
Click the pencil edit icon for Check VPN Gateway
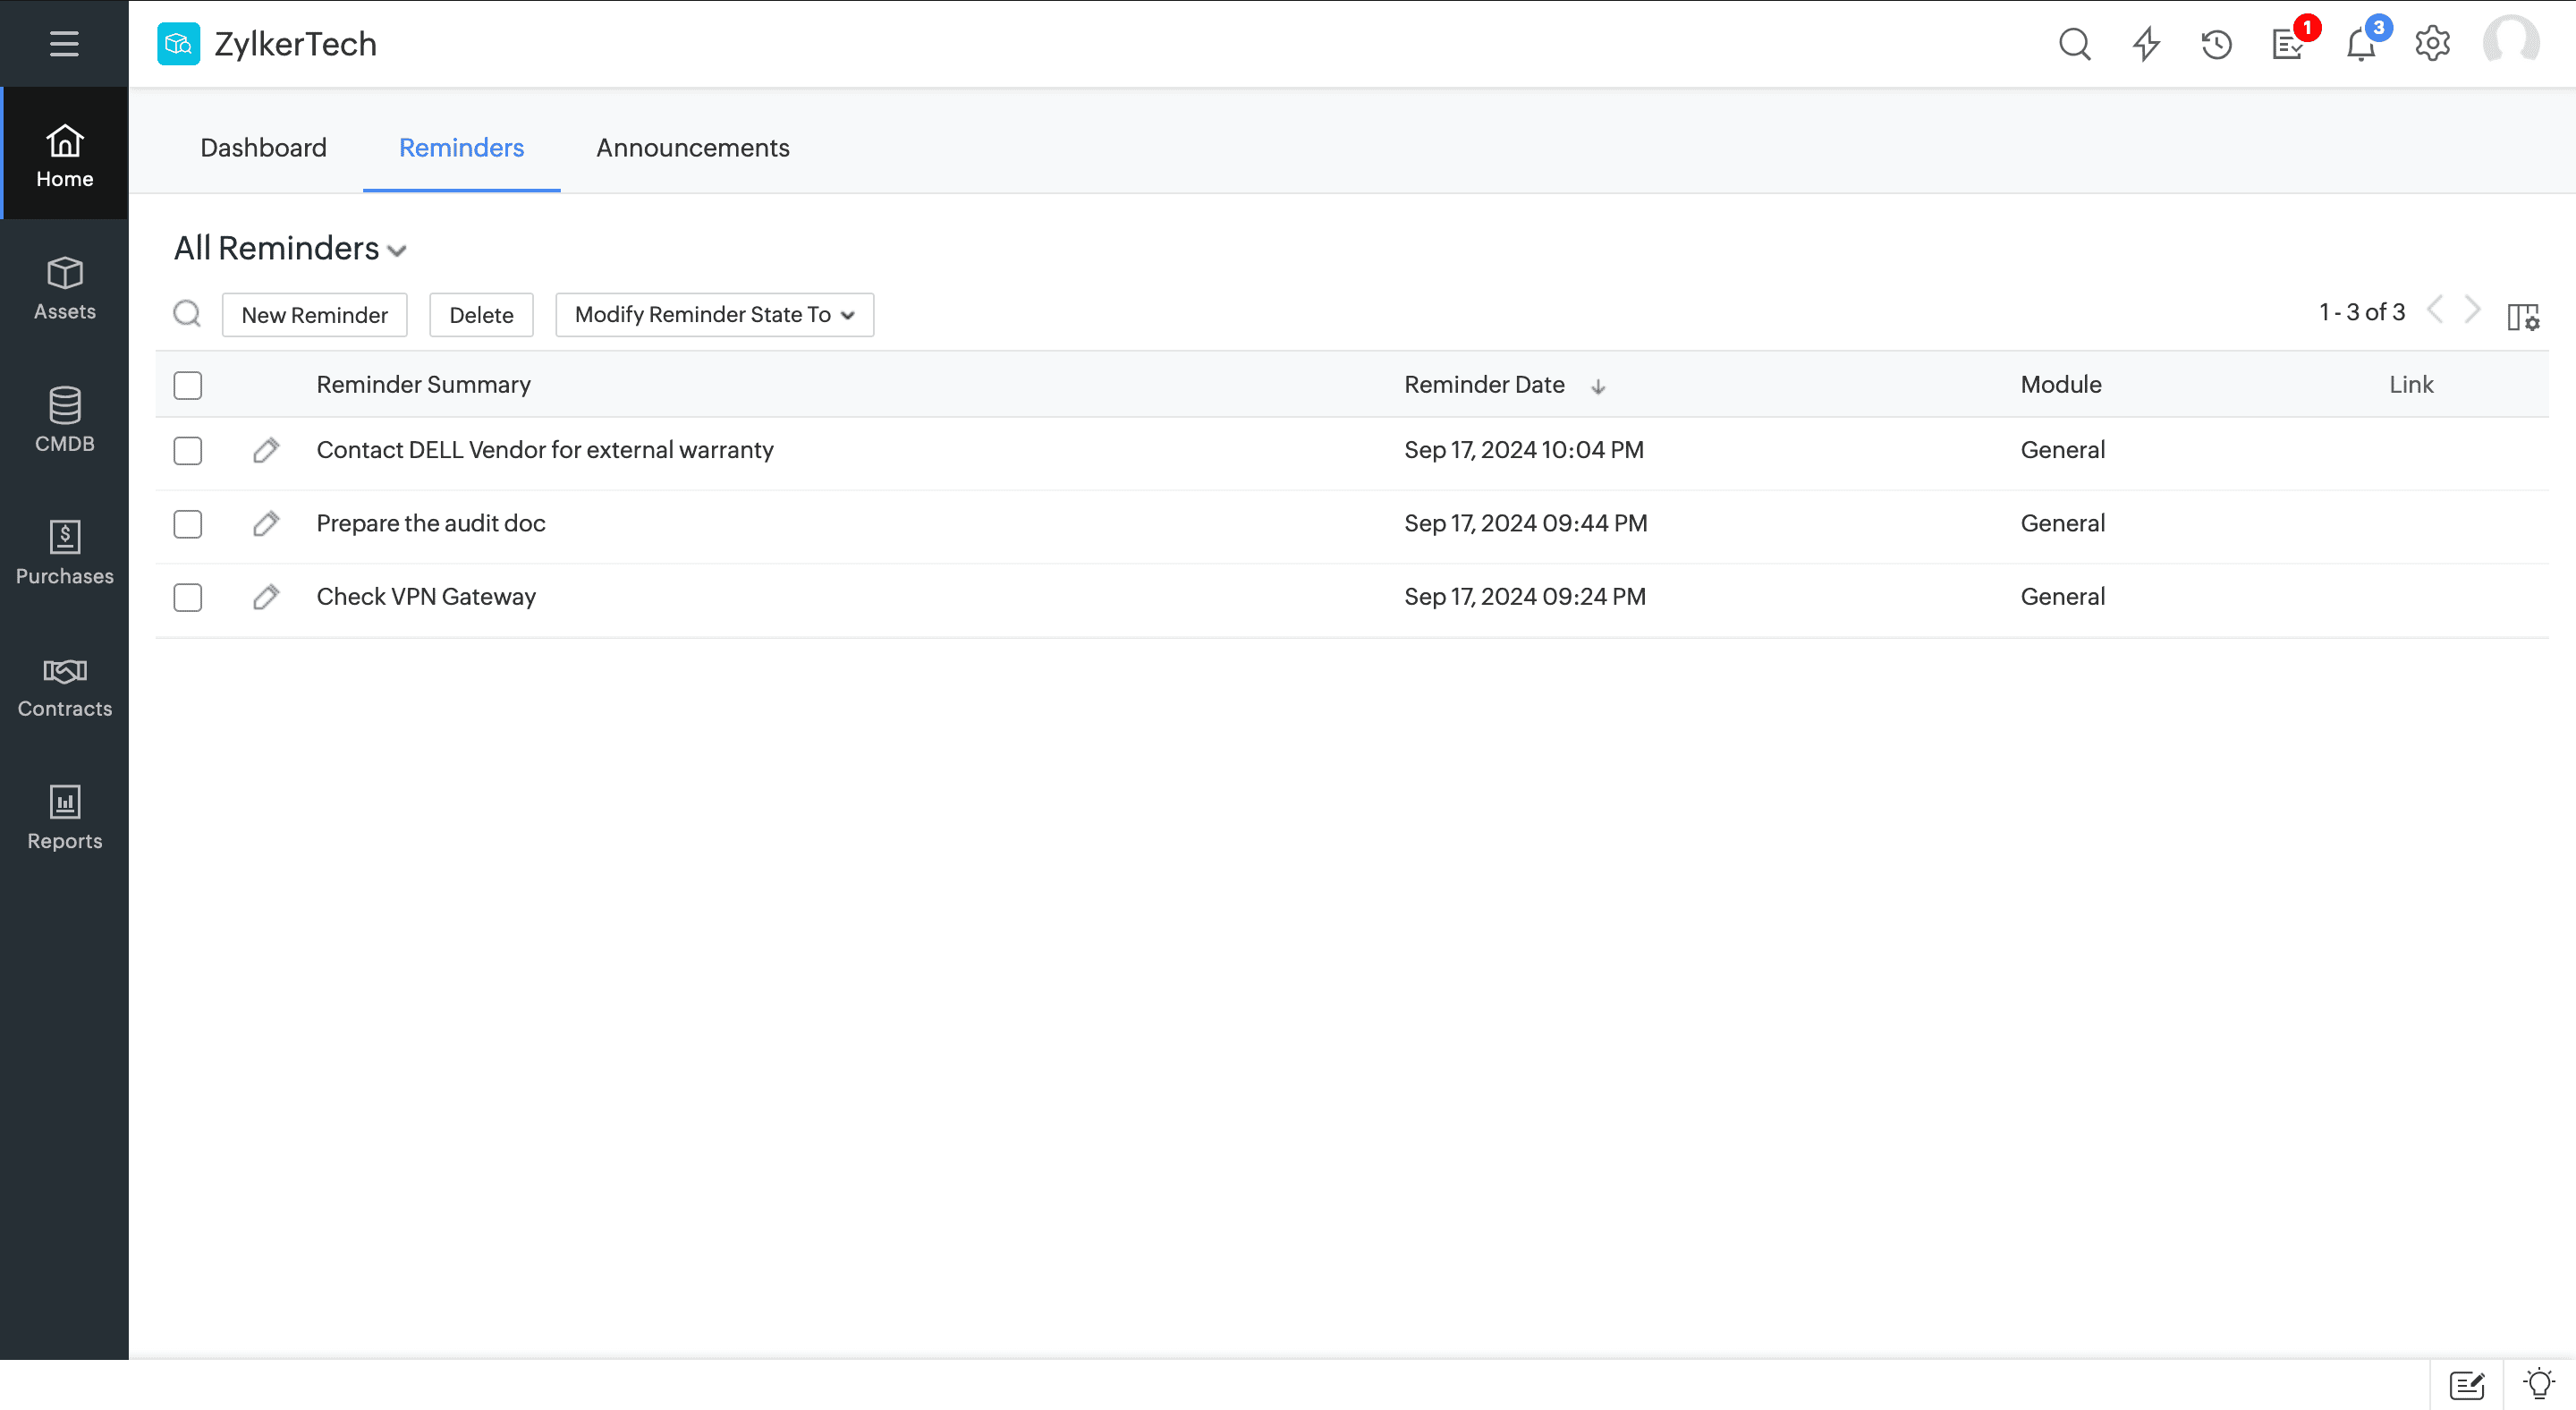point(265,597)
